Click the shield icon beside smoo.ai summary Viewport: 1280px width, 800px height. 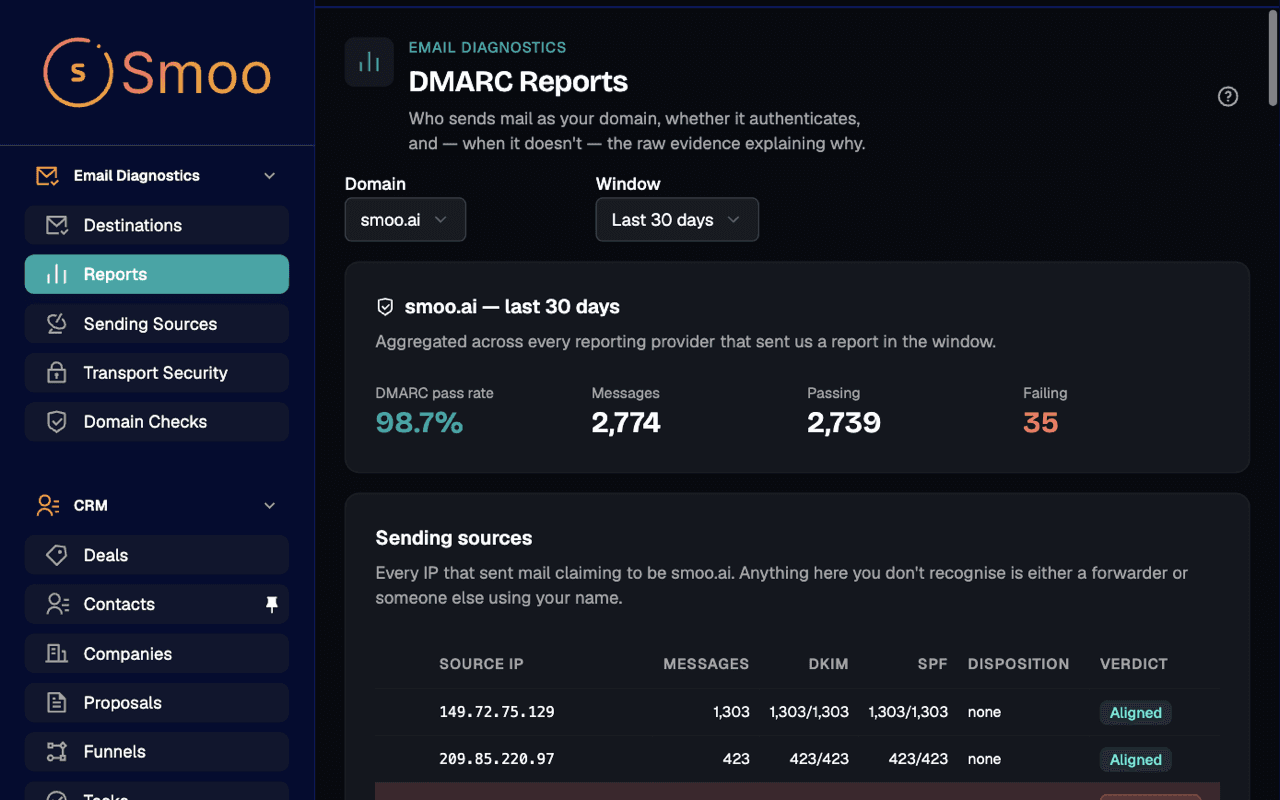385,307
